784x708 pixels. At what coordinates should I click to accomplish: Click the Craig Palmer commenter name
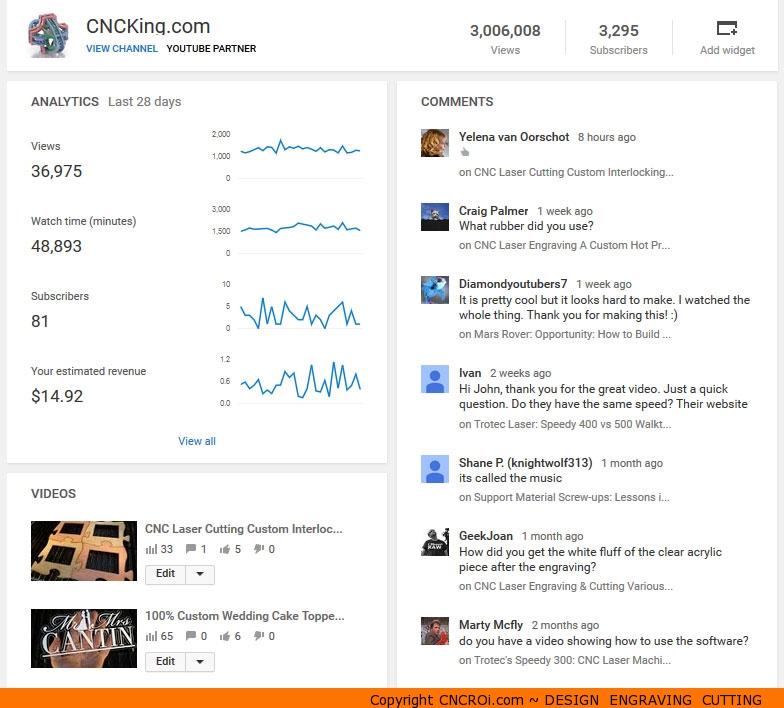[494, 211]
